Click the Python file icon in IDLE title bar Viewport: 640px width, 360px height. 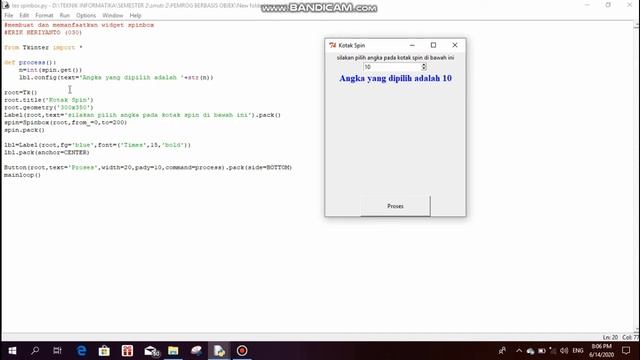[x=6, y=5]
